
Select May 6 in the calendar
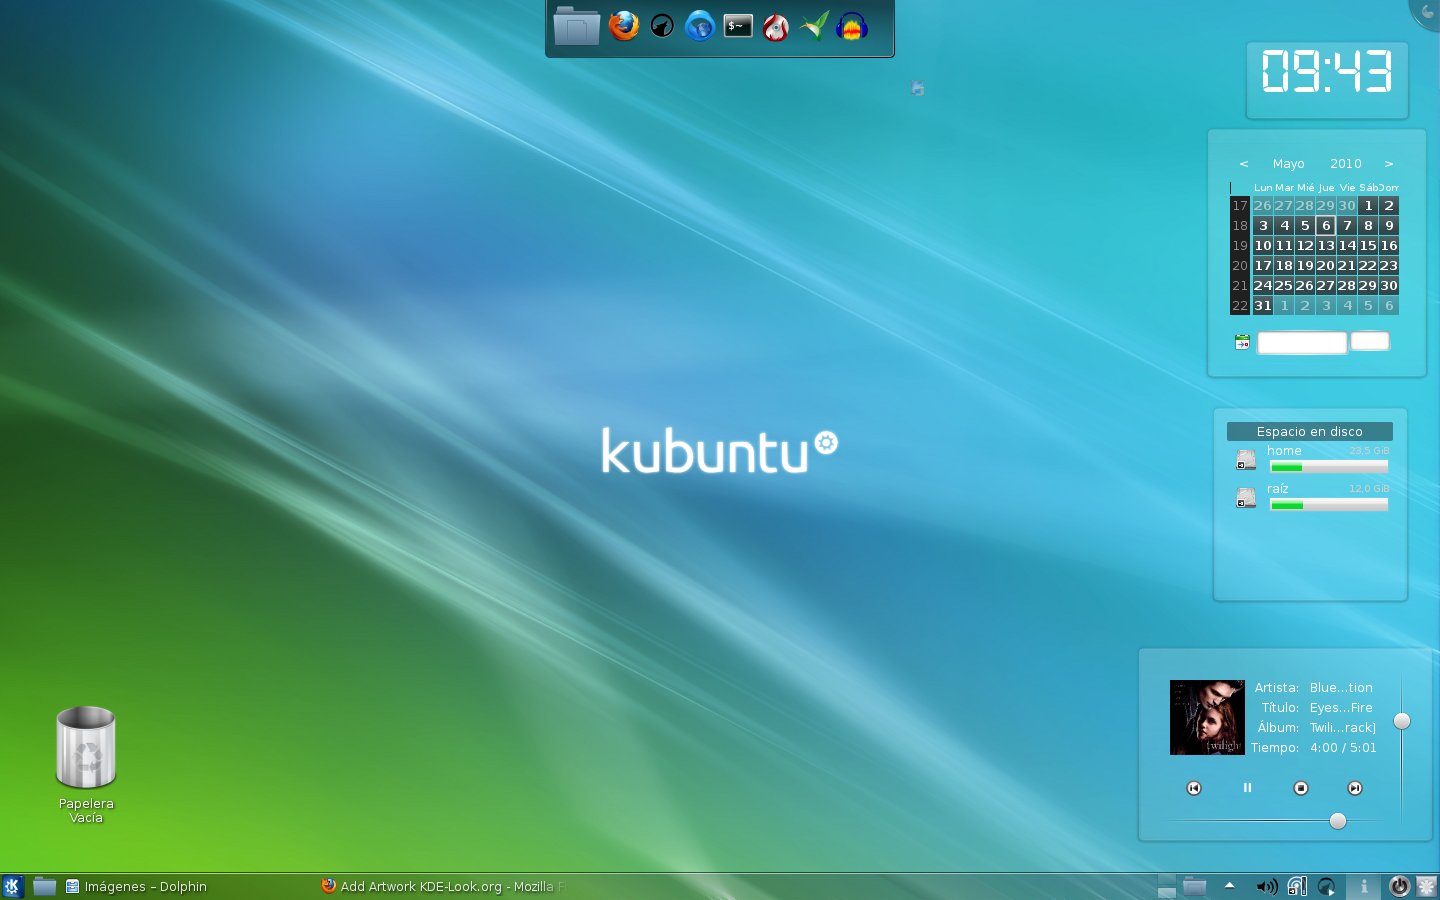coord(1326,225)
